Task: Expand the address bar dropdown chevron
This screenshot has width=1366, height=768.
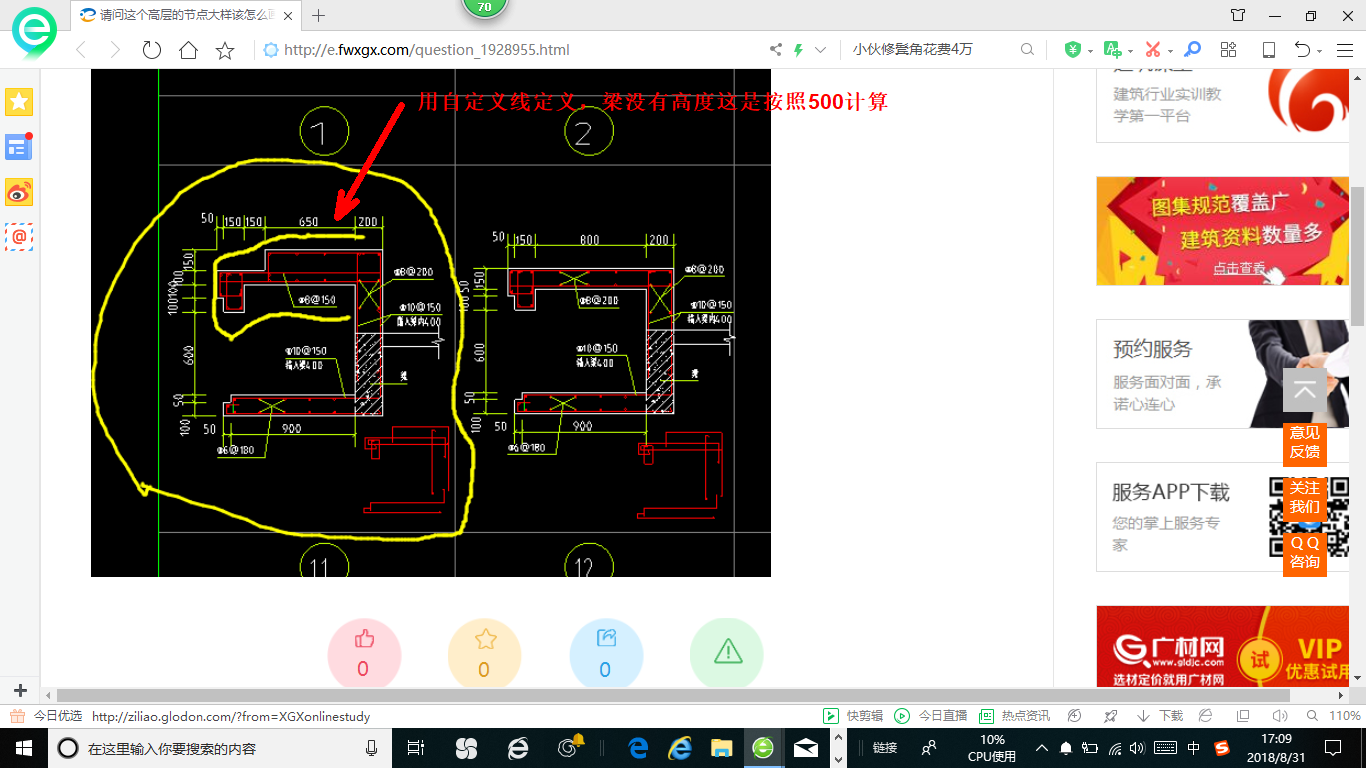Action: 821,50
